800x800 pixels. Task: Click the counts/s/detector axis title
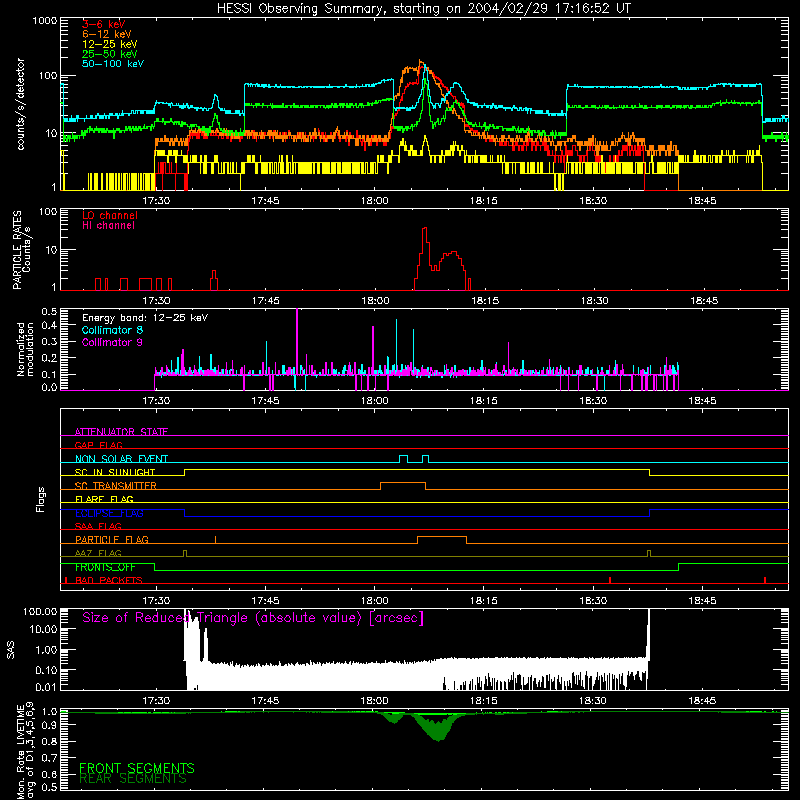click(x=20, y=104)
